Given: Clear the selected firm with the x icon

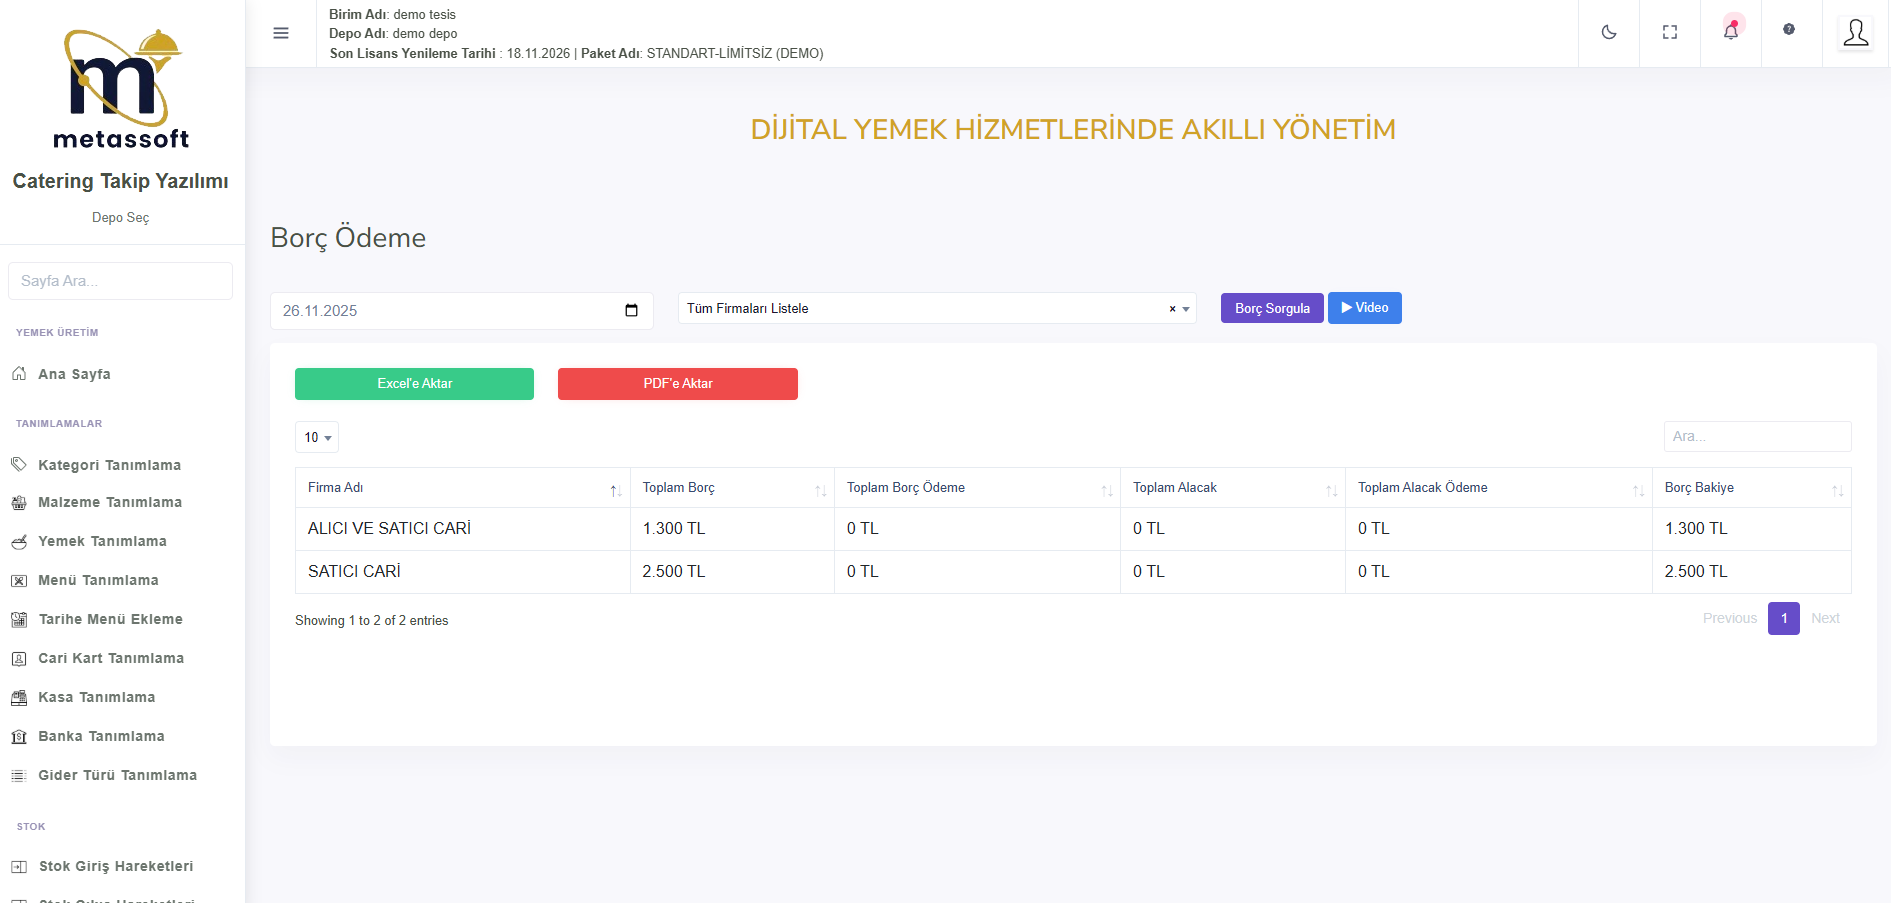Looking at the screenshot, I should pyautogui.click(x=1172, y=309).
